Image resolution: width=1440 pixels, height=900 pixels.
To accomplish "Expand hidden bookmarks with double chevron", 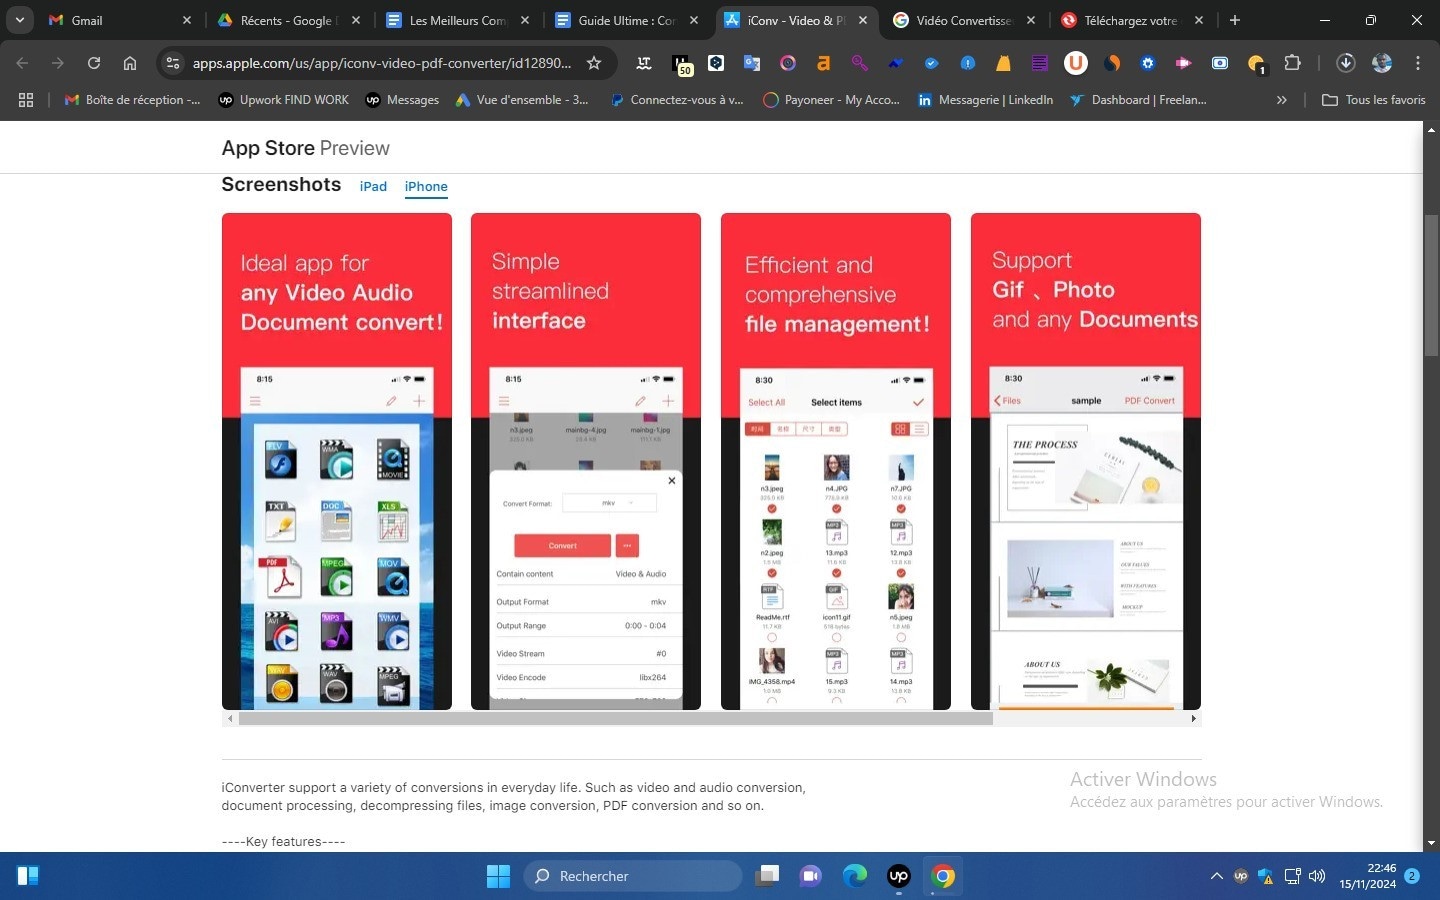I will click(1281, 100).
